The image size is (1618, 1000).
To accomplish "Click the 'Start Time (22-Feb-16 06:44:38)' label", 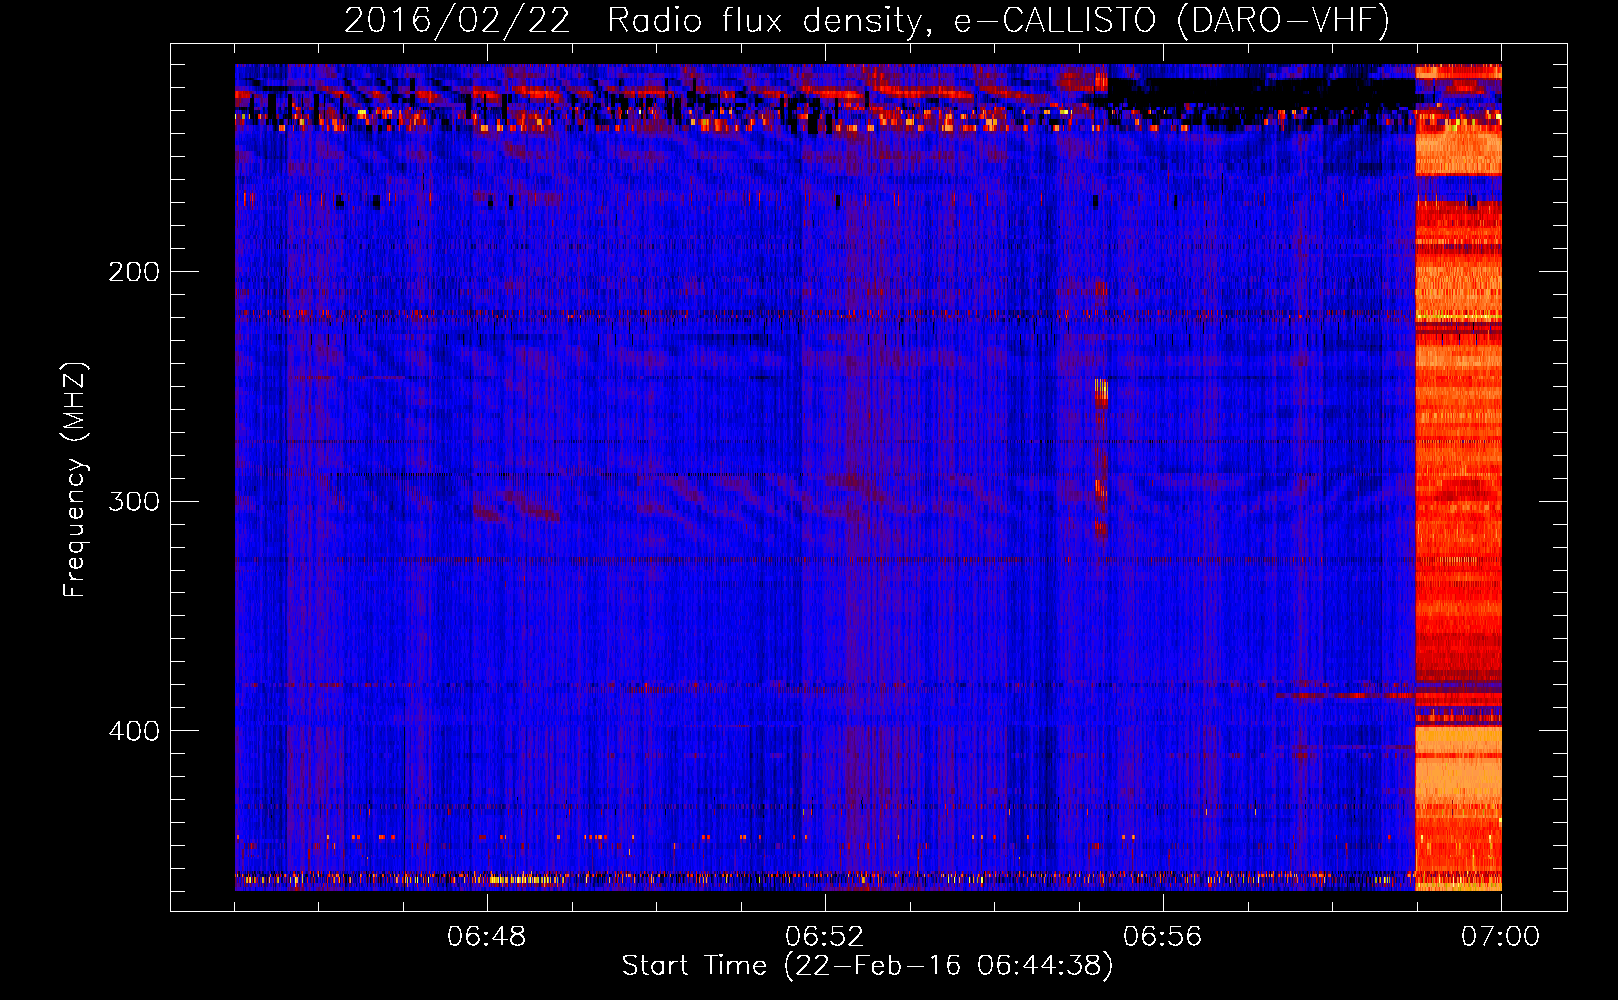I will point(867,966).
